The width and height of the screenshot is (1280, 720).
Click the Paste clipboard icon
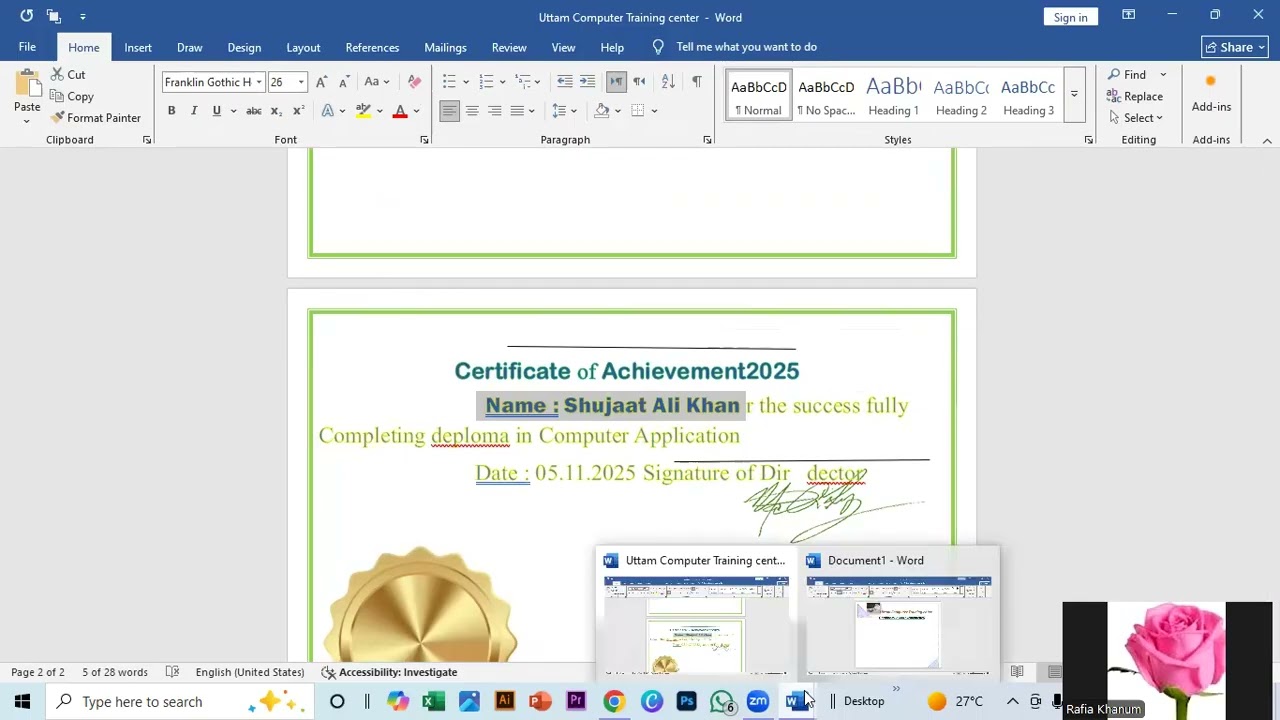pos(27,84)
